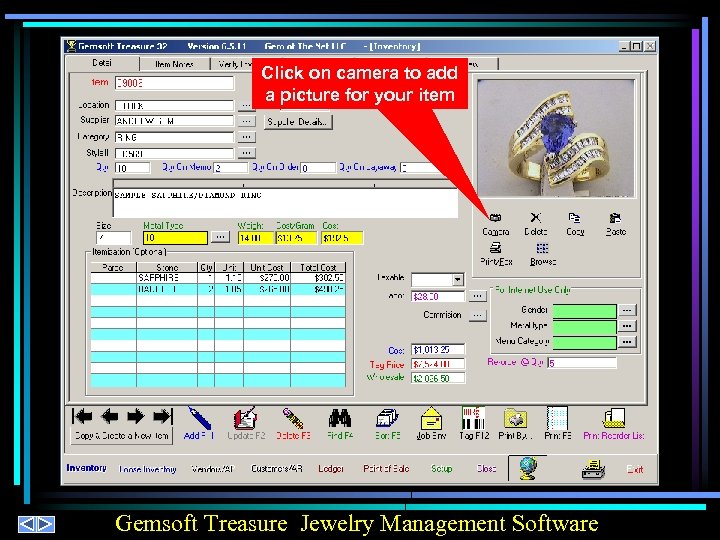Go to last record arrow

(x=163, y=416)
